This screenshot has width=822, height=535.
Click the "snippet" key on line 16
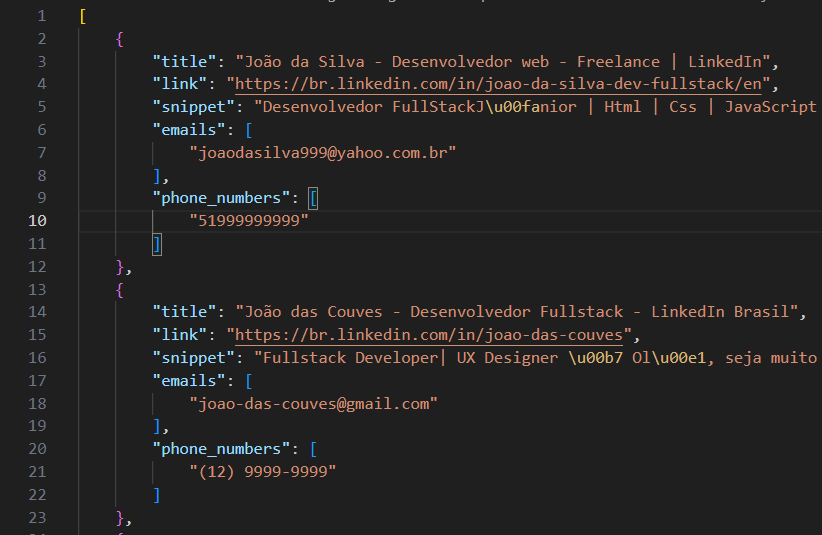[193, 358]
